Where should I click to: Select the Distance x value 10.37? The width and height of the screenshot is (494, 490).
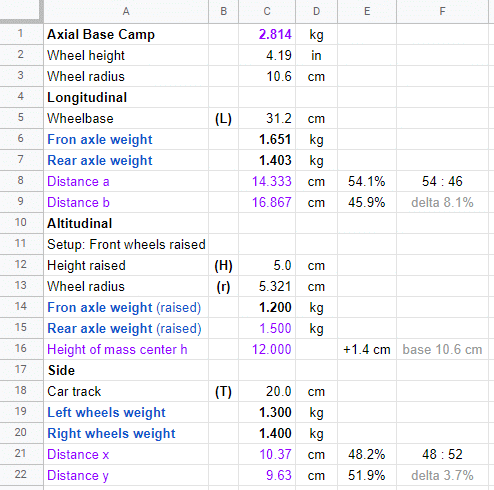click(x=267, y=454)
